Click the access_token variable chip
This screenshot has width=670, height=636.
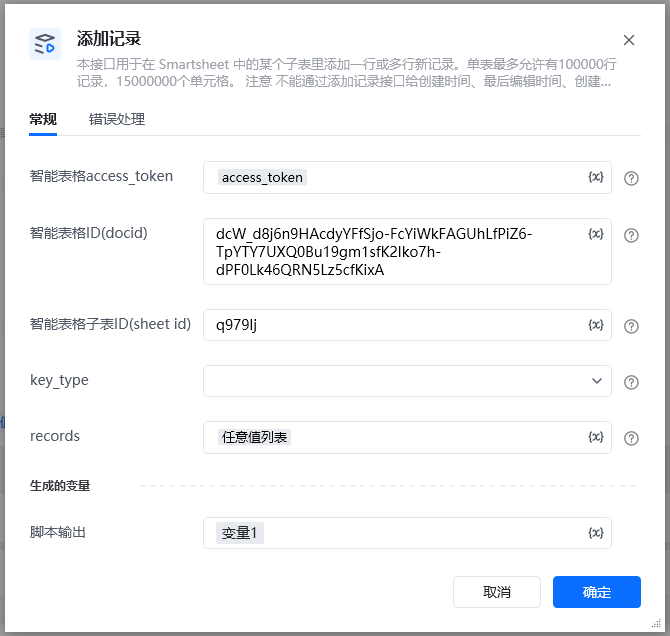tap(262, 177)
